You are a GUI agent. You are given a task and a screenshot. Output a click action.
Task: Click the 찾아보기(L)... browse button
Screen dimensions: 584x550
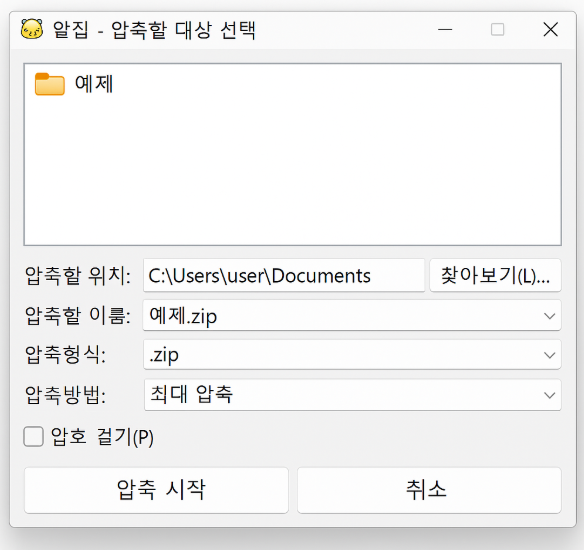tap(495, 276)
